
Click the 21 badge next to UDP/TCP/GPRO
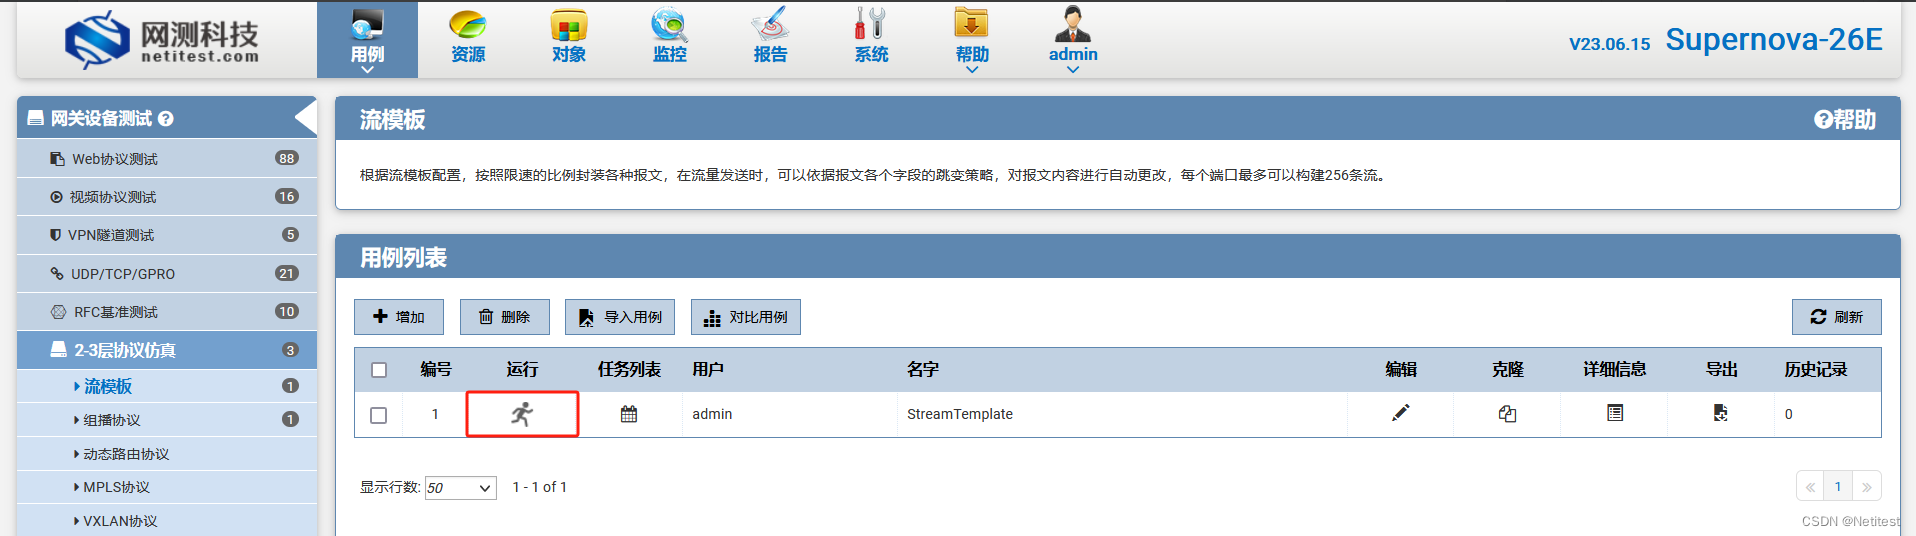(287, 273)
